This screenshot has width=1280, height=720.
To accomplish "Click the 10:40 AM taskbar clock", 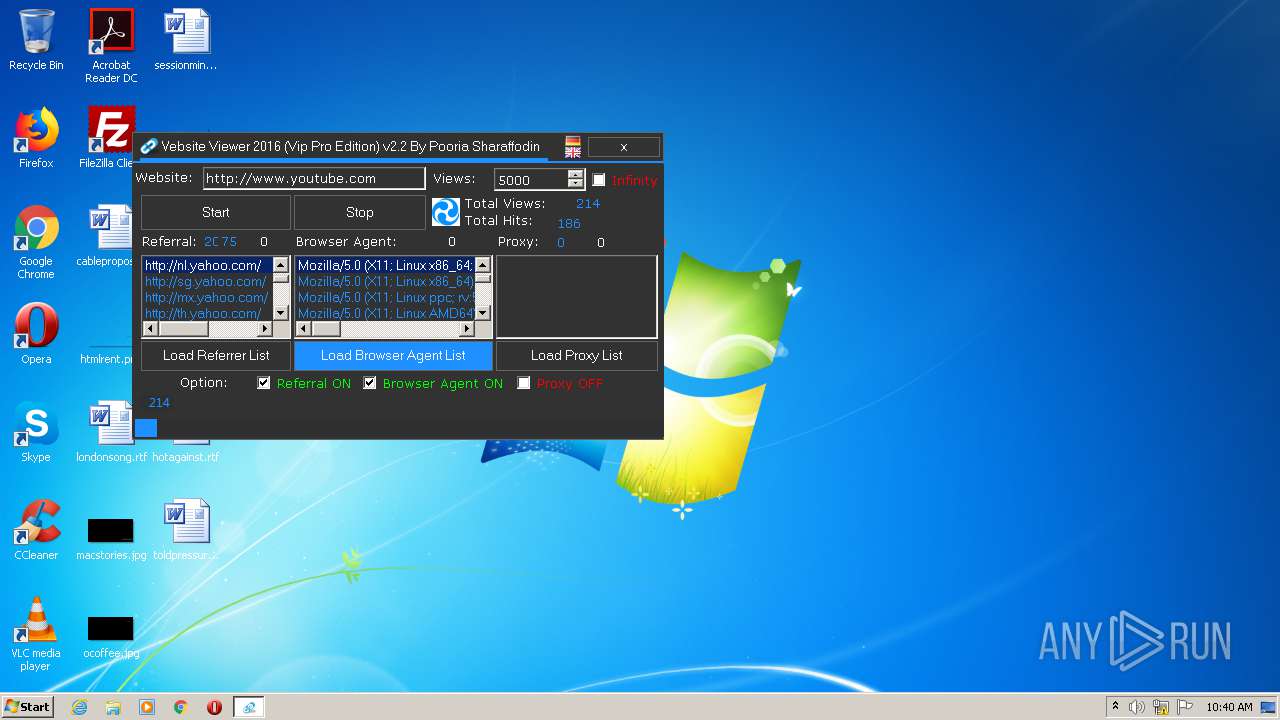I will 1229,707.
